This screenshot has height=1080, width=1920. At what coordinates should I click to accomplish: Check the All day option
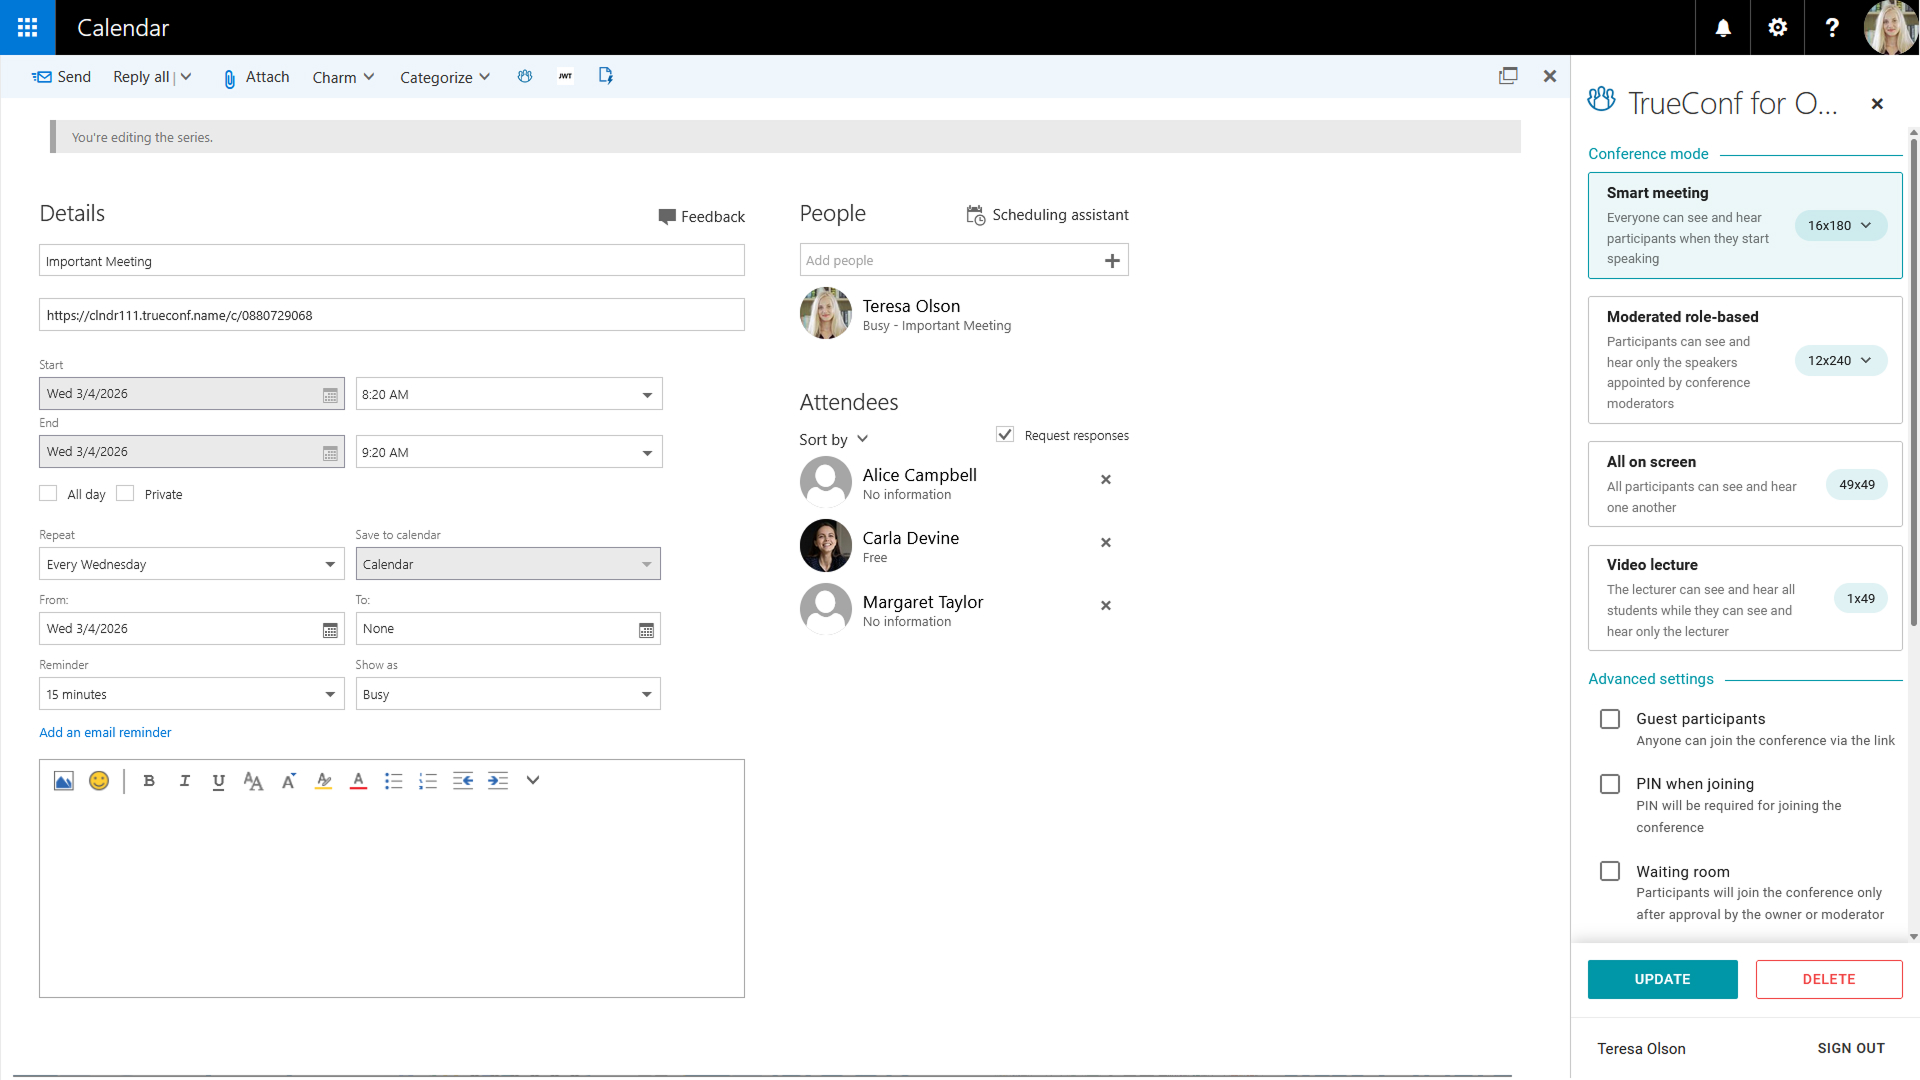pyautogui.click(x=48, y=494)
